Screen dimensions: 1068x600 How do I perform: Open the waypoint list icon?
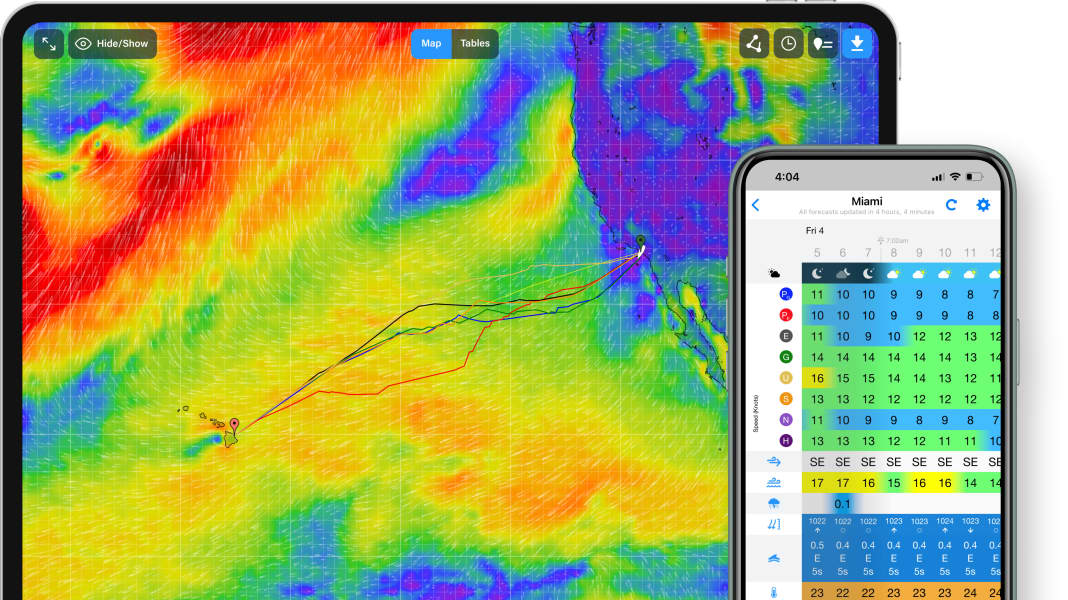pyautogui.click(x=823, y=43)
